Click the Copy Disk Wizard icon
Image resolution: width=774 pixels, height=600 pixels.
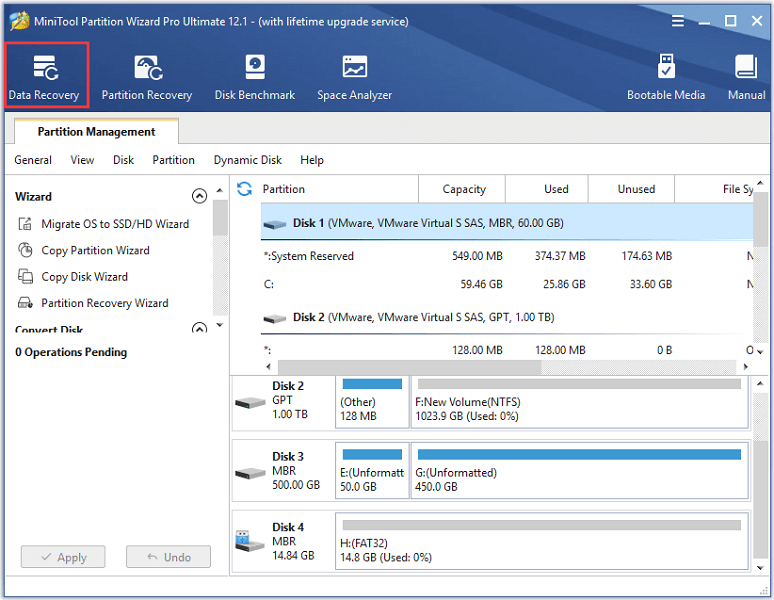pyautogui.click(x=25, y=276)
